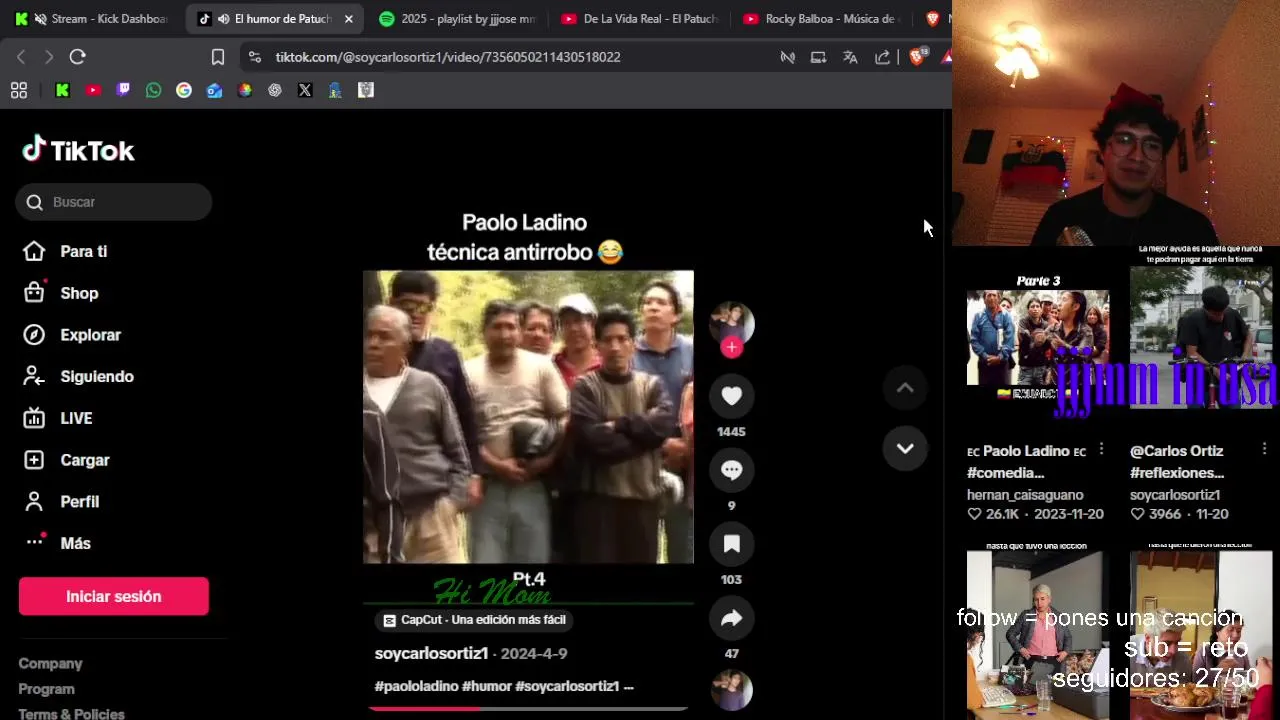Like the video with heart icon

coord(731,396)
